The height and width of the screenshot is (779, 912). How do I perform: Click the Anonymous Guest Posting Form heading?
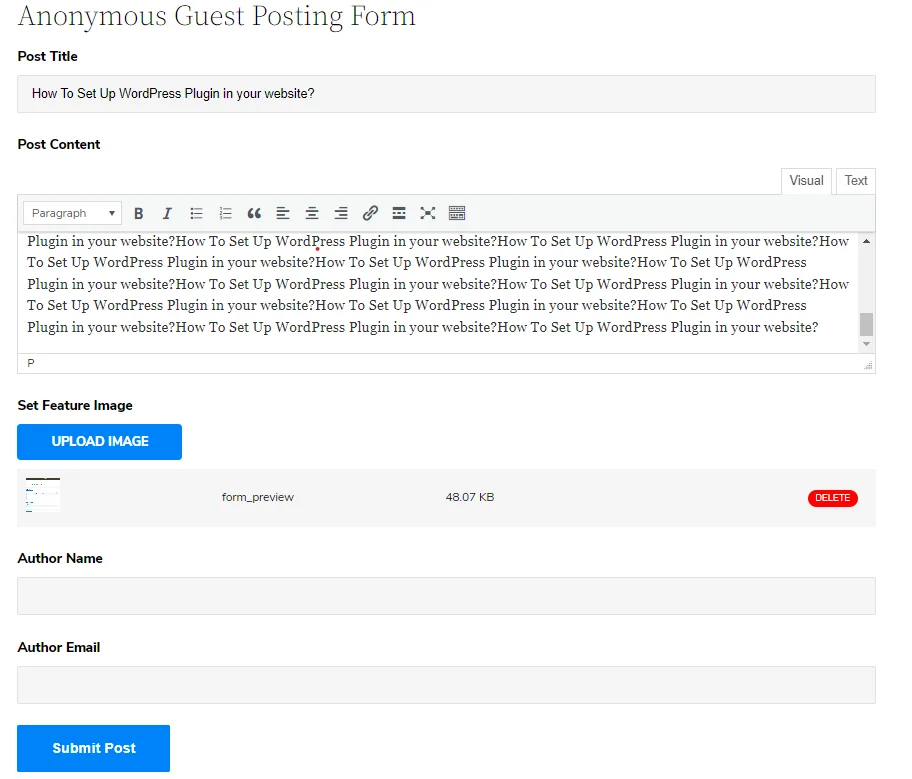pyautogui.click(x=216, y=16)
